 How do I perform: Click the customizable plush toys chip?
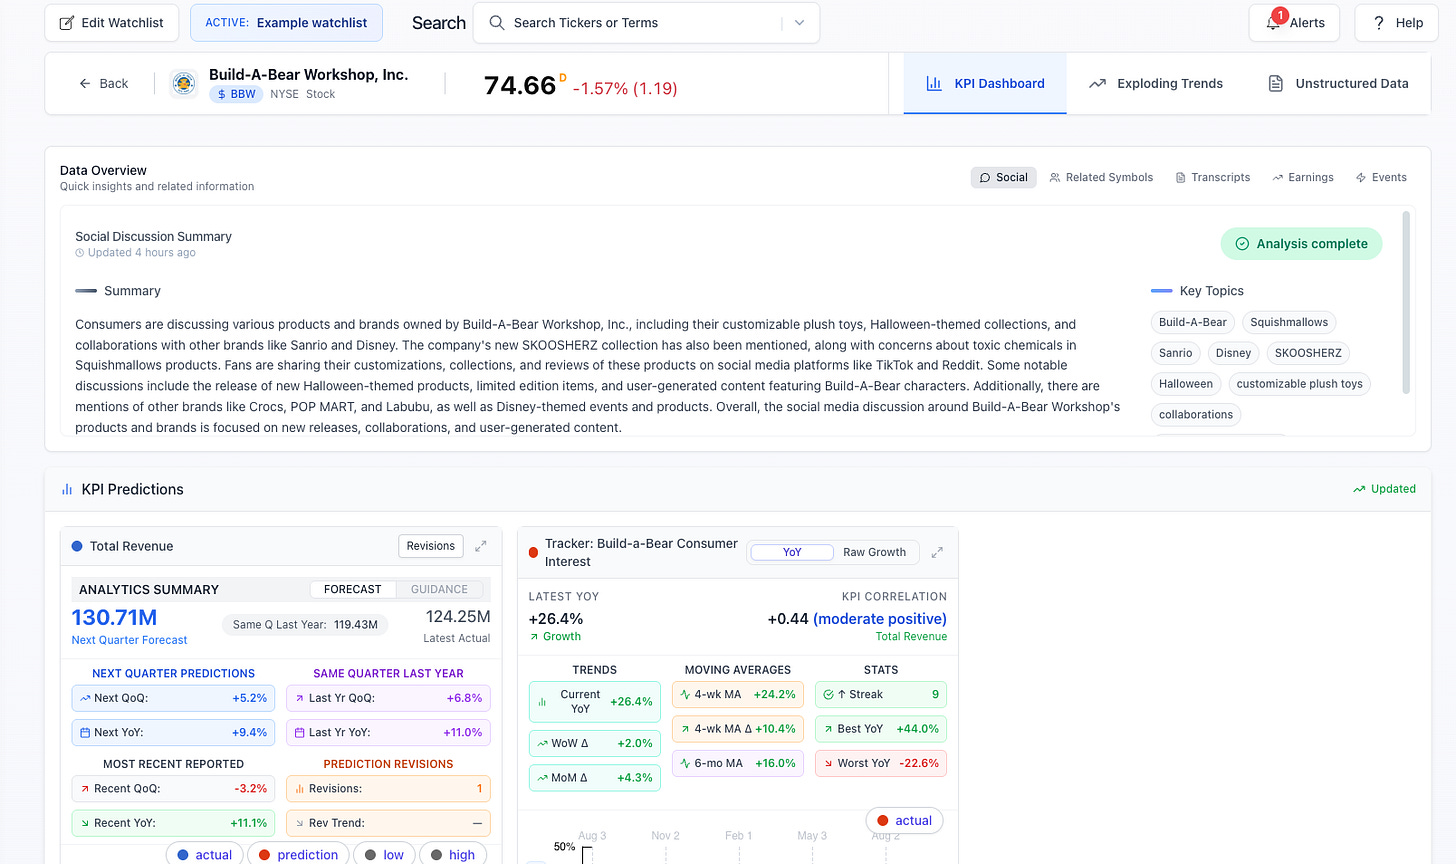[x=1299, y=384]
